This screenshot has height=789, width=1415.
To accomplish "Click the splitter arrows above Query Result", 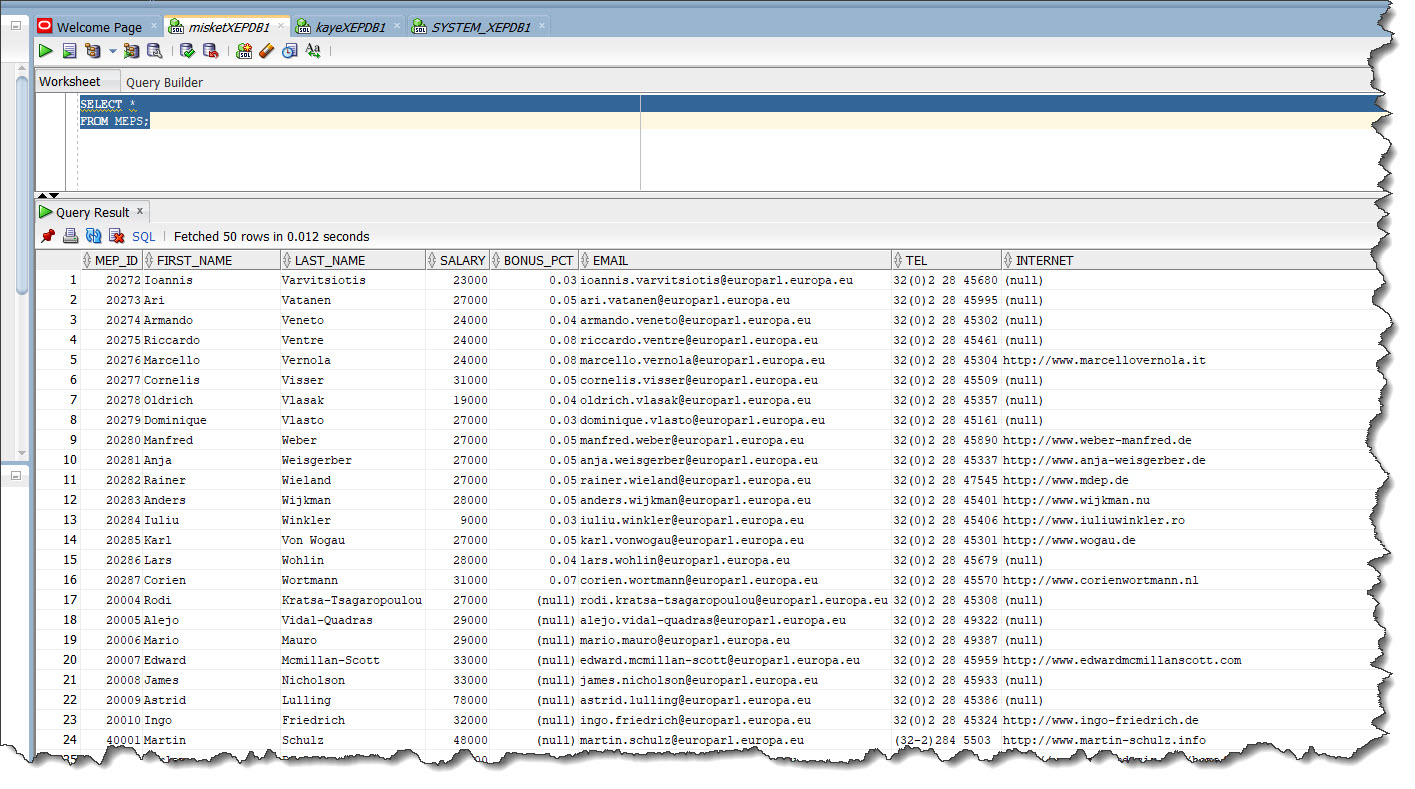I will coord(48,195).
